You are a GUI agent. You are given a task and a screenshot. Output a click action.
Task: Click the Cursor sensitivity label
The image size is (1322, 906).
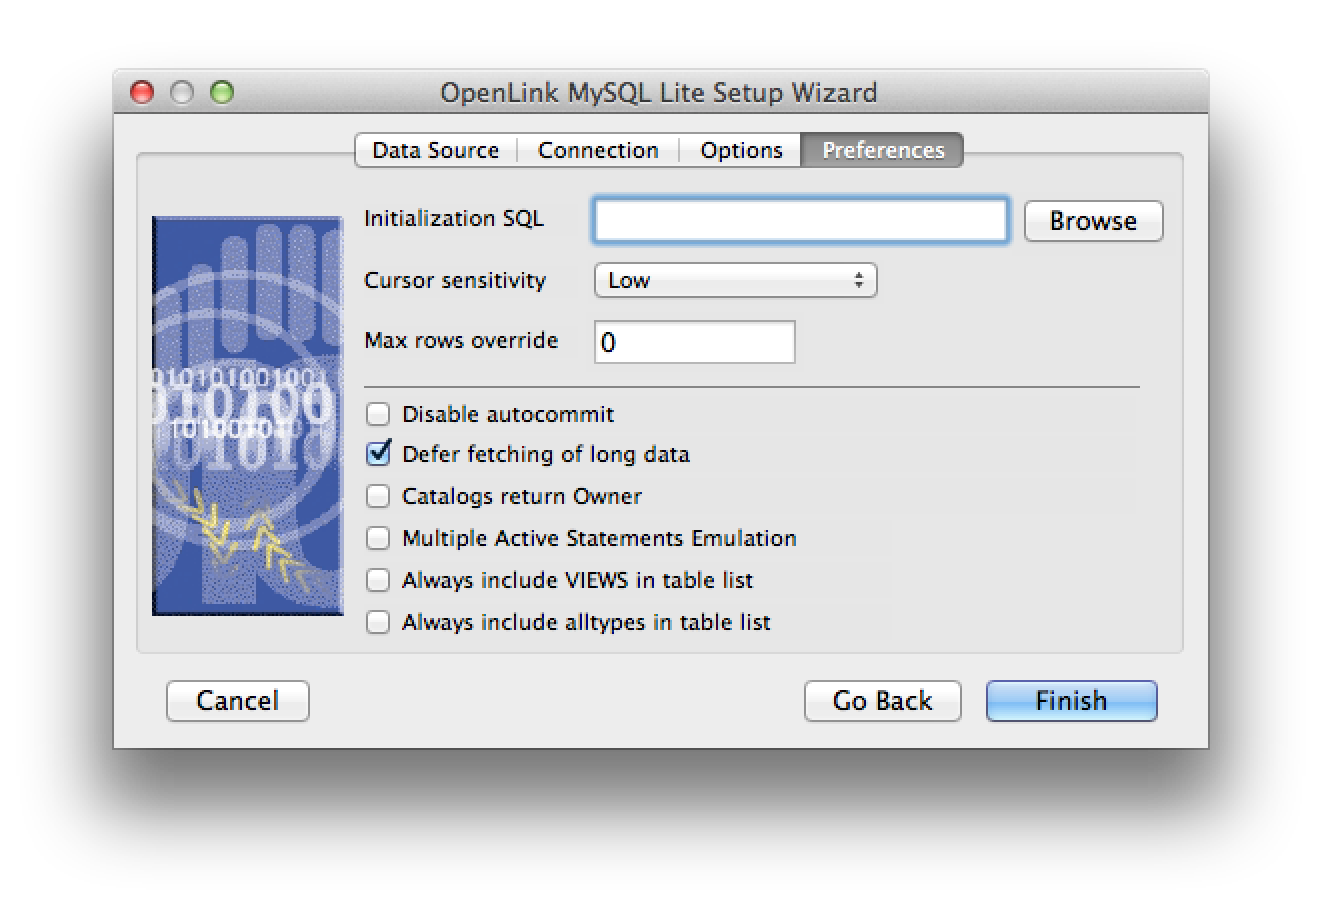click(x=455, y=280)
